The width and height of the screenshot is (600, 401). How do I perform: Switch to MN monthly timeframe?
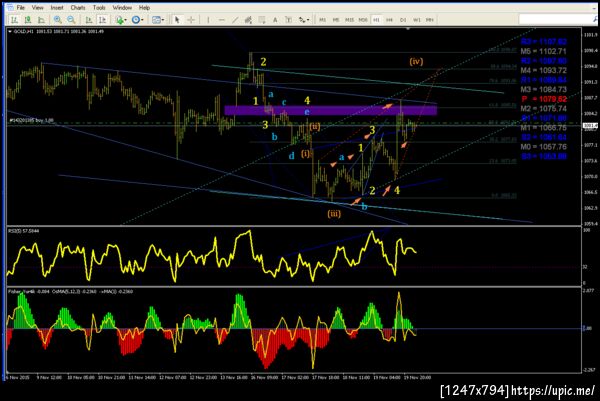430,20
